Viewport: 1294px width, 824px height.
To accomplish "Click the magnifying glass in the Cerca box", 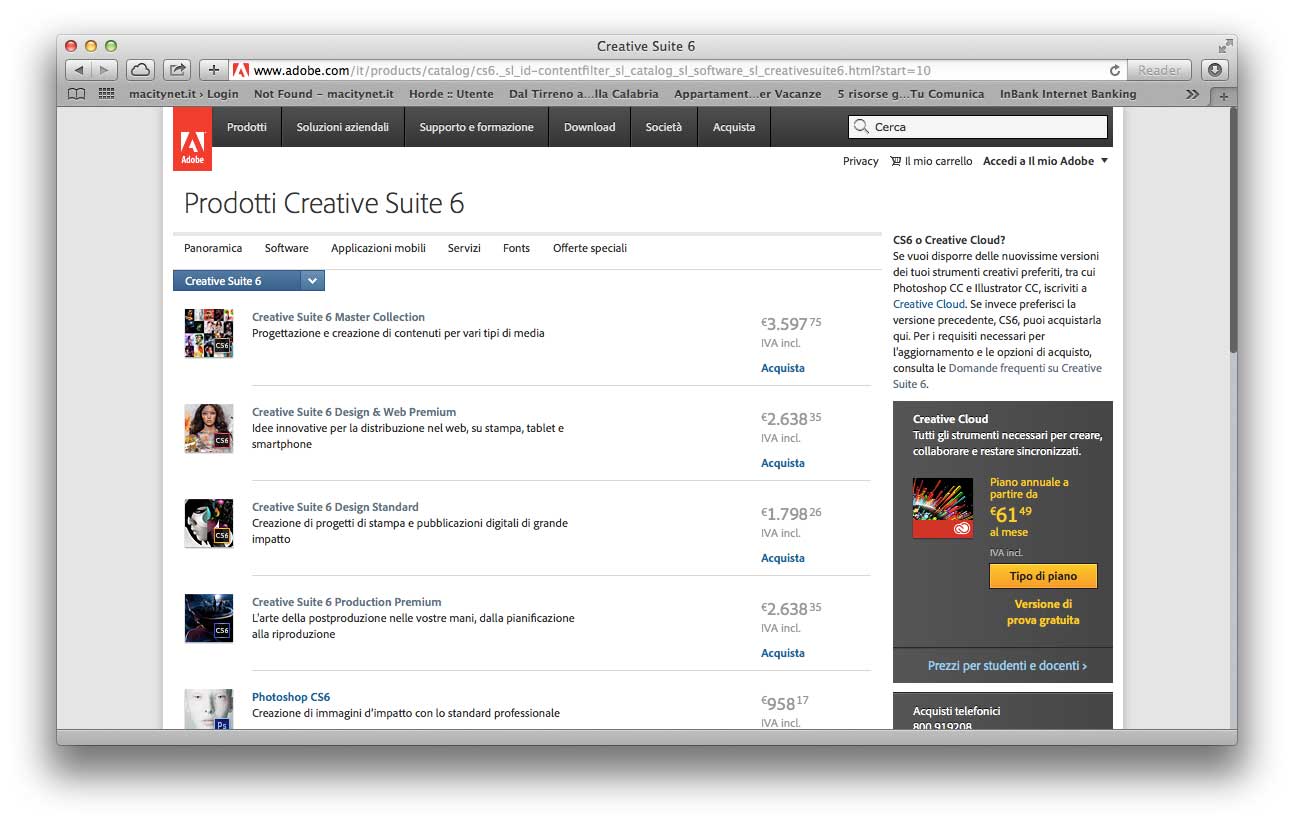I will 861,127.
